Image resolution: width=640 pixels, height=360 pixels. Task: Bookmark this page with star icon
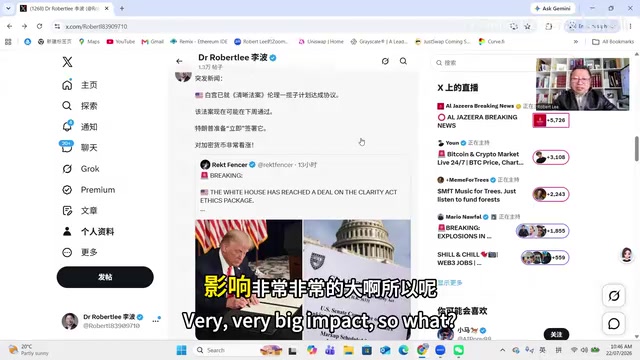click(x=527, y=27)
